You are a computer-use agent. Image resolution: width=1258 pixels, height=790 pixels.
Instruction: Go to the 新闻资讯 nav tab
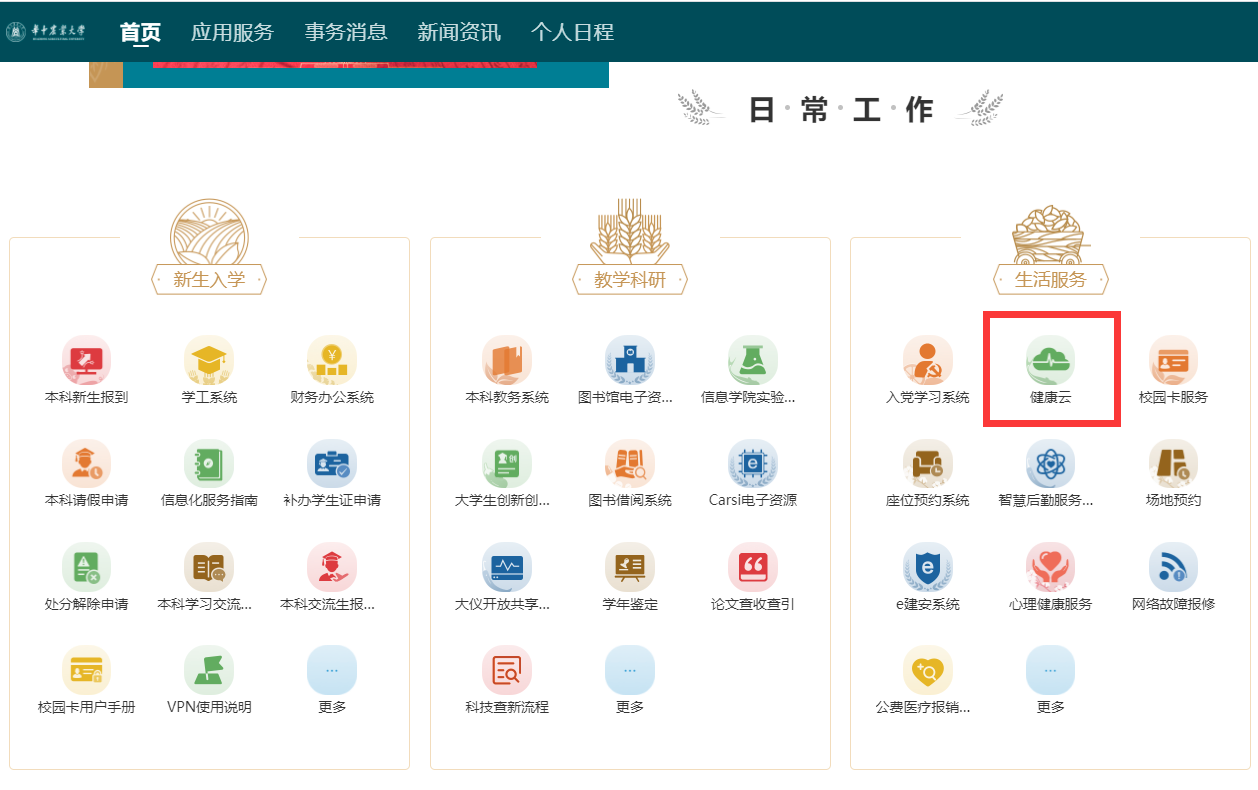[459, 32]
